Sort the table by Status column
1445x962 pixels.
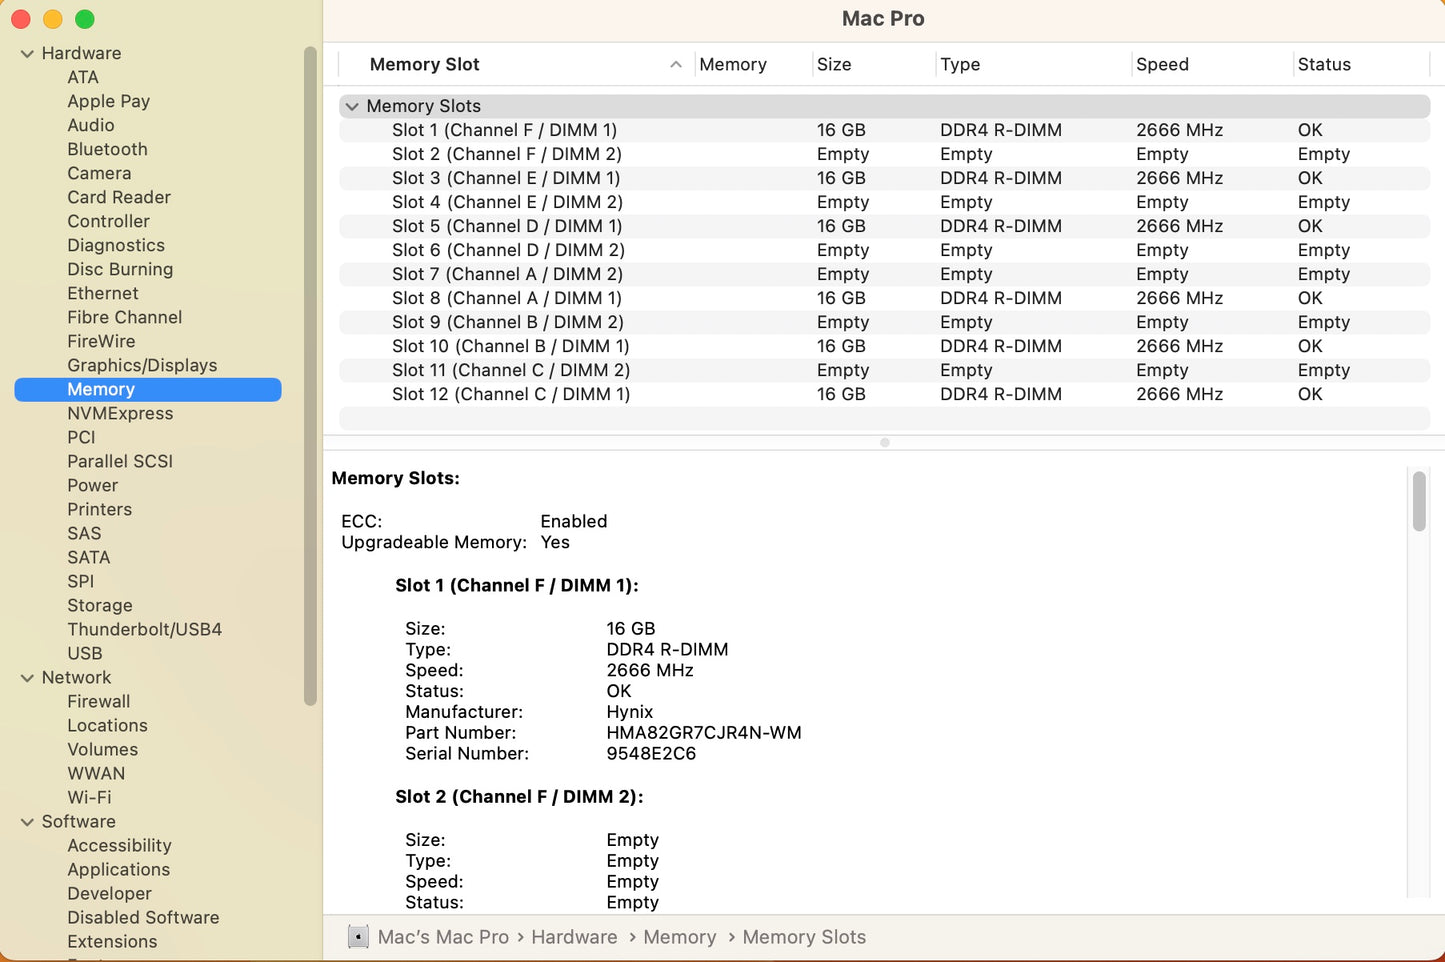point(1324,65)
